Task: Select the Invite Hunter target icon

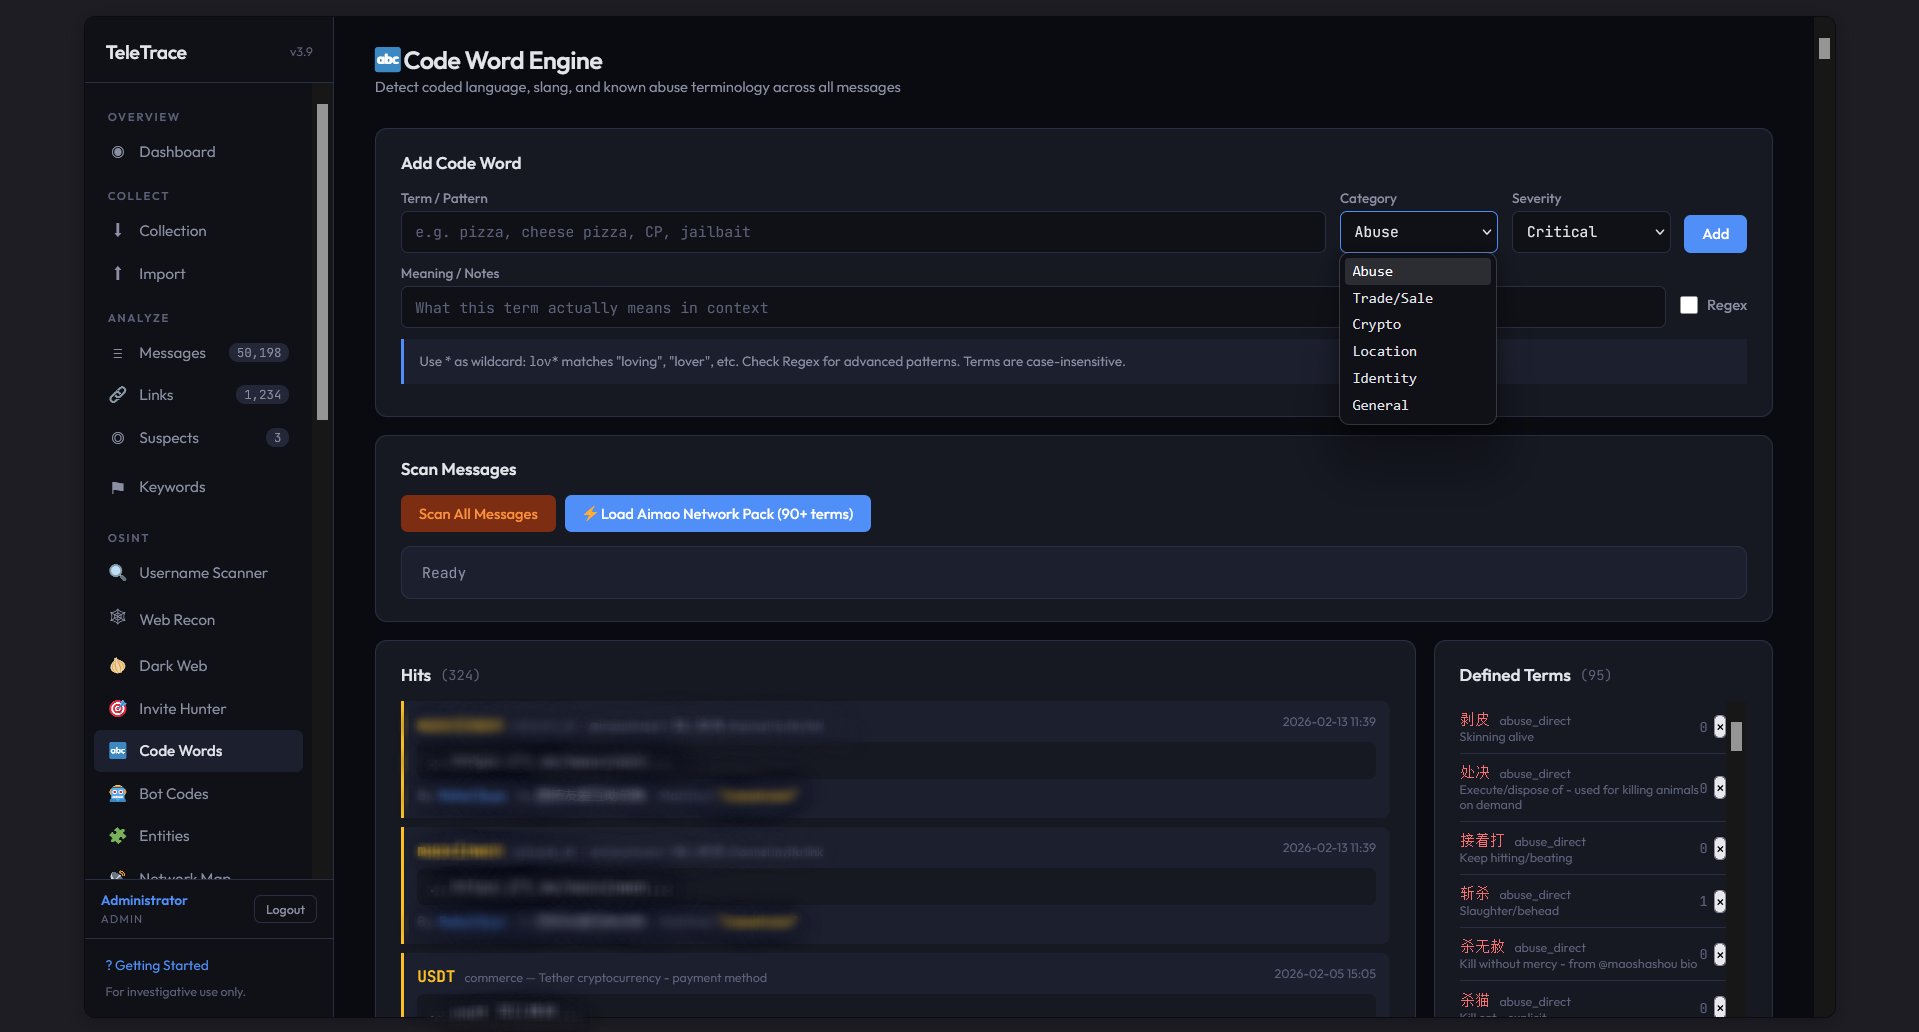Action: point(117,708)
